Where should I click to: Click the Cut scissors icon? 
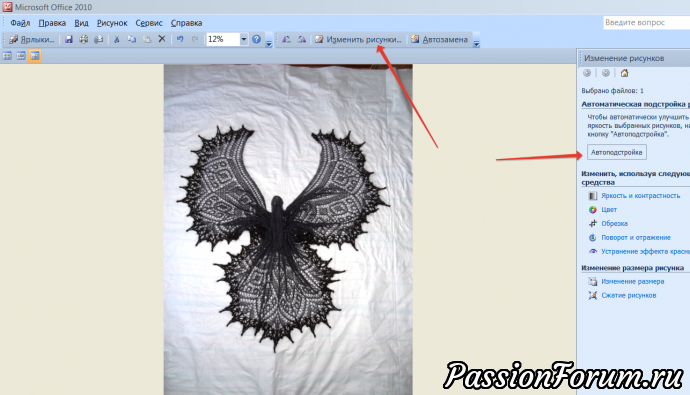tap(117, 40)
